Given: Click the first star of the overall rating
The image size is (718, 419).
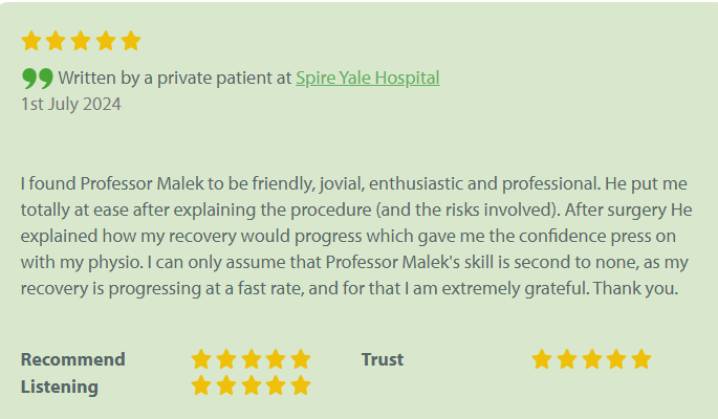Looking at the screenshot, I should [31, 41].
